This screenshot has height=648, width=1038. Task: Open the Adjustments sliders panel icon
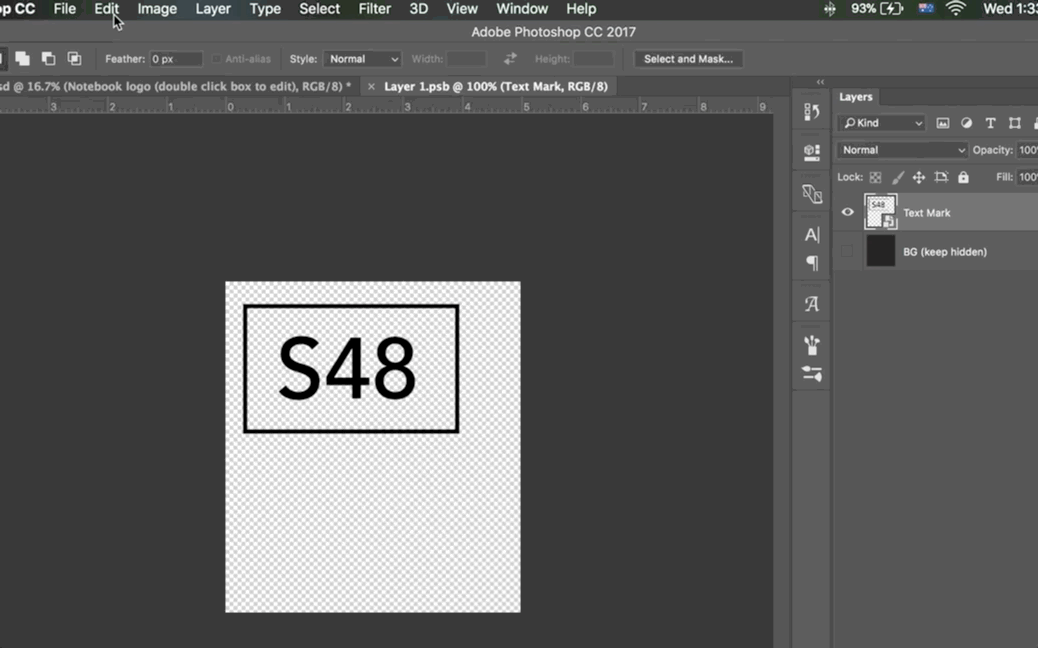812,373
